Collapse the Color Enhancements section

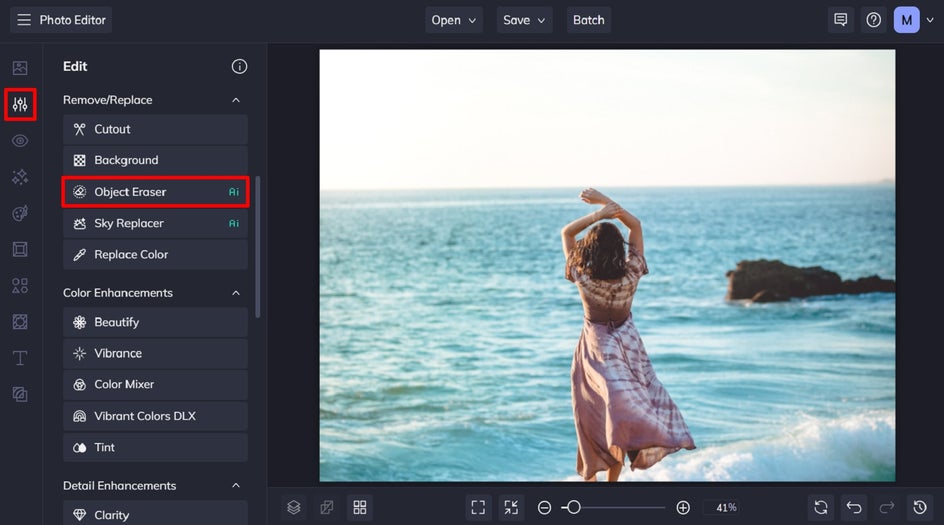click(236, 293)
